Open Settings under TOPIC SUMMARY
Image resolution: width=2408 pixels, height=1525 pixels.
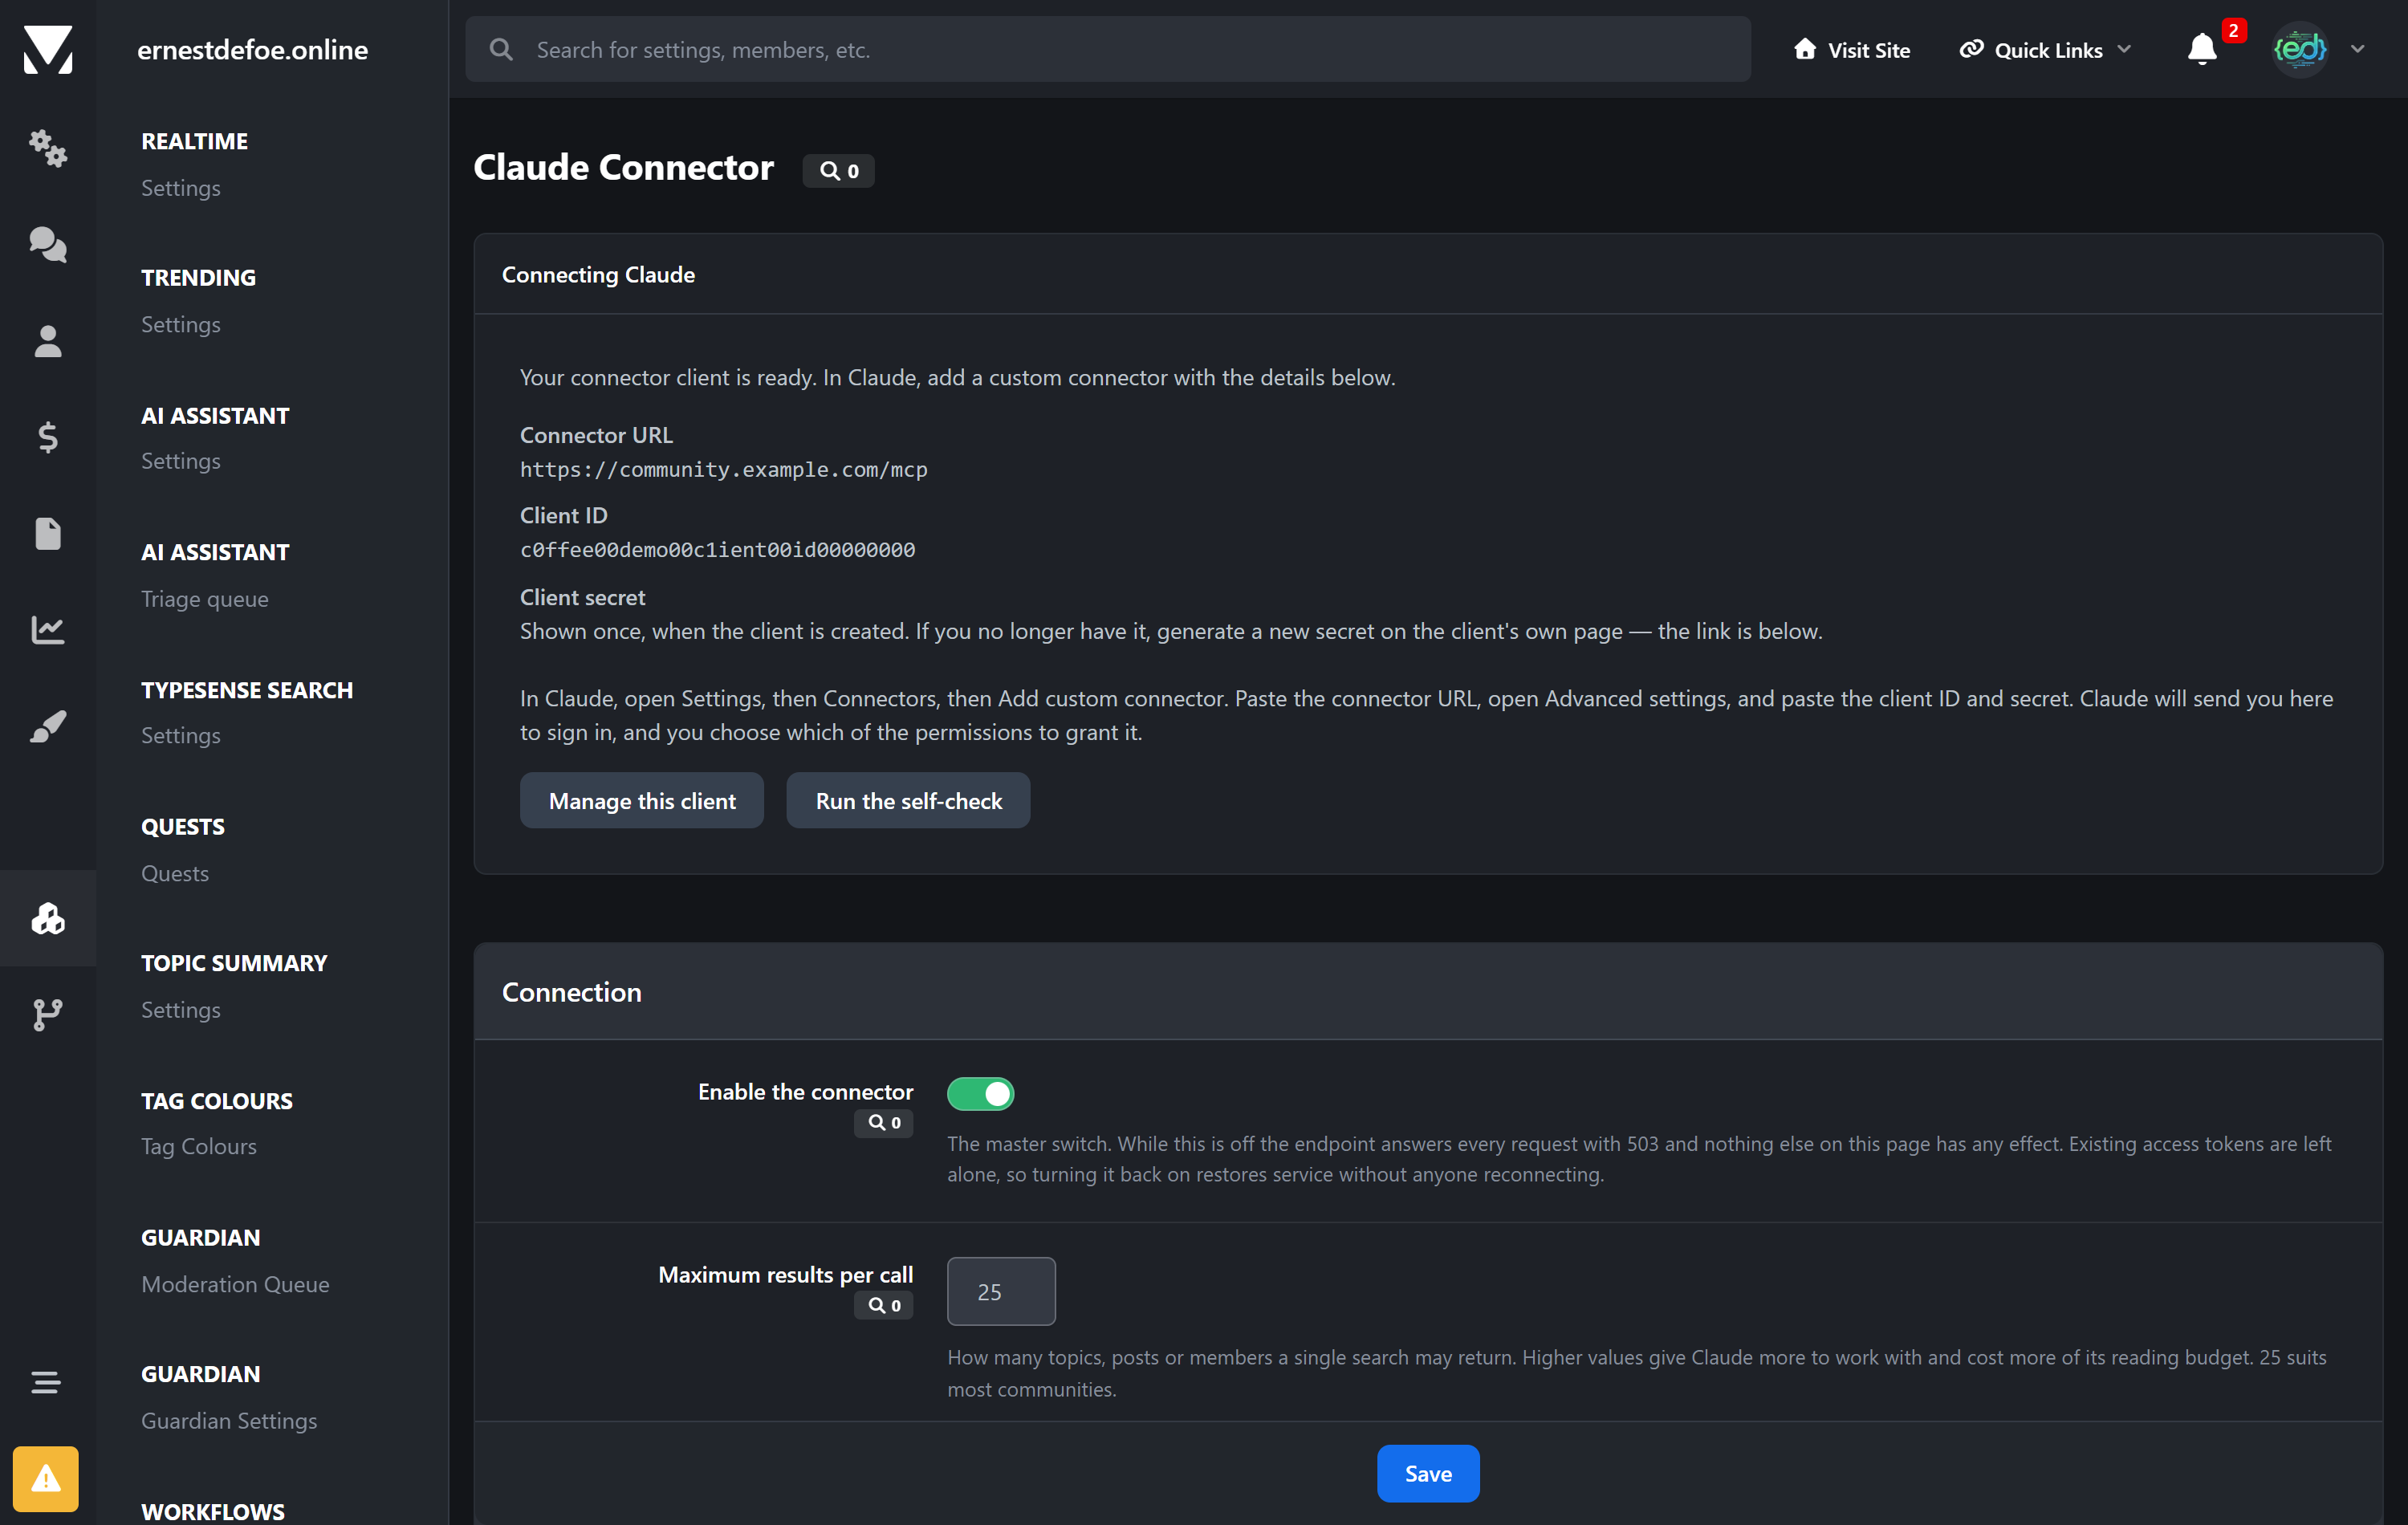pos(181,1009)
